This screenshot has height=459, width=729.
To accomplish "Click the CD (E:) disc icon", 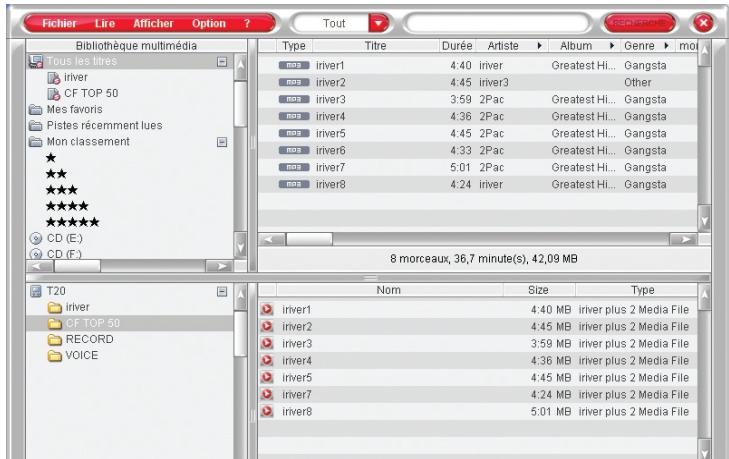I will coord(36,239).
